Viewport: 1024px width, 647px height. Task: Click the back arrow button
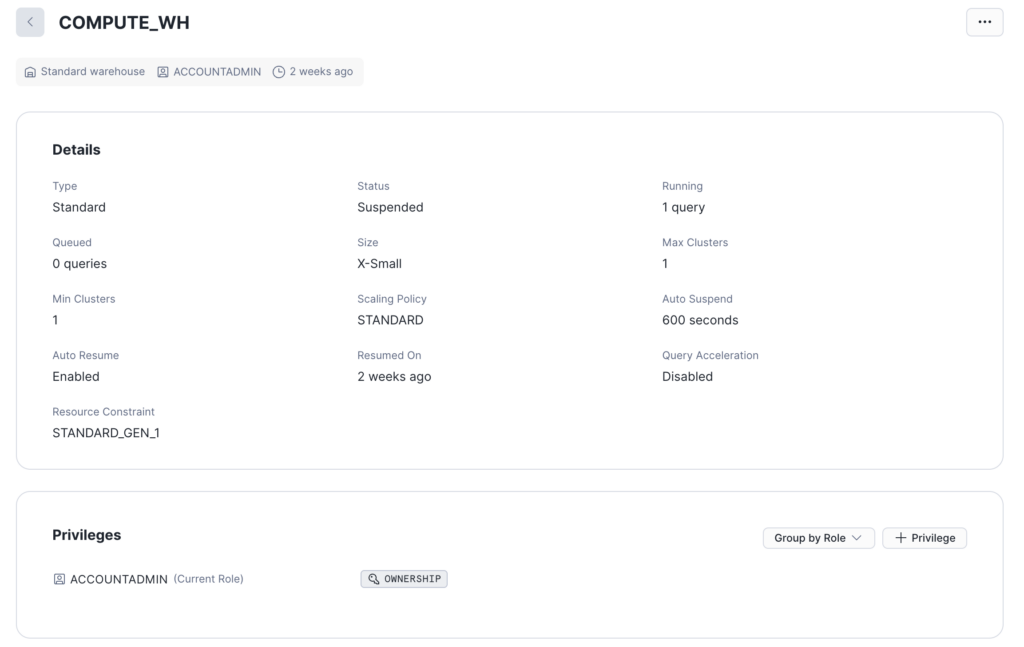pyautogui.click(x=30, y=22)
